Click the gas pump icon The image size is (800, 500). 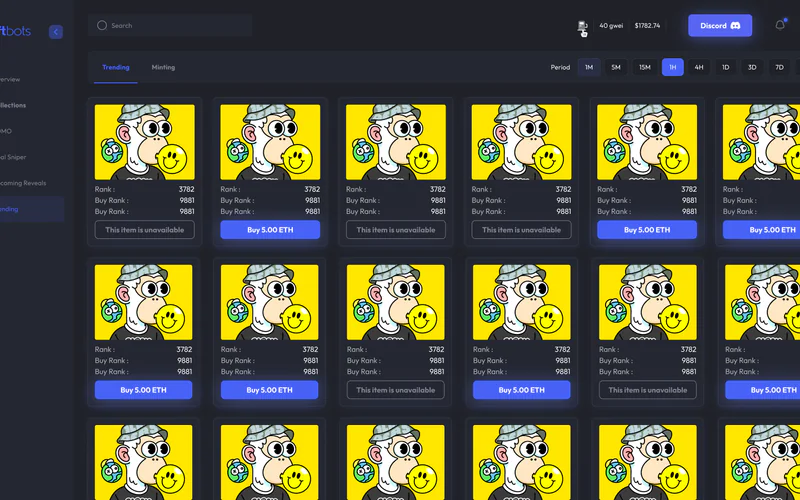[583, 26]
